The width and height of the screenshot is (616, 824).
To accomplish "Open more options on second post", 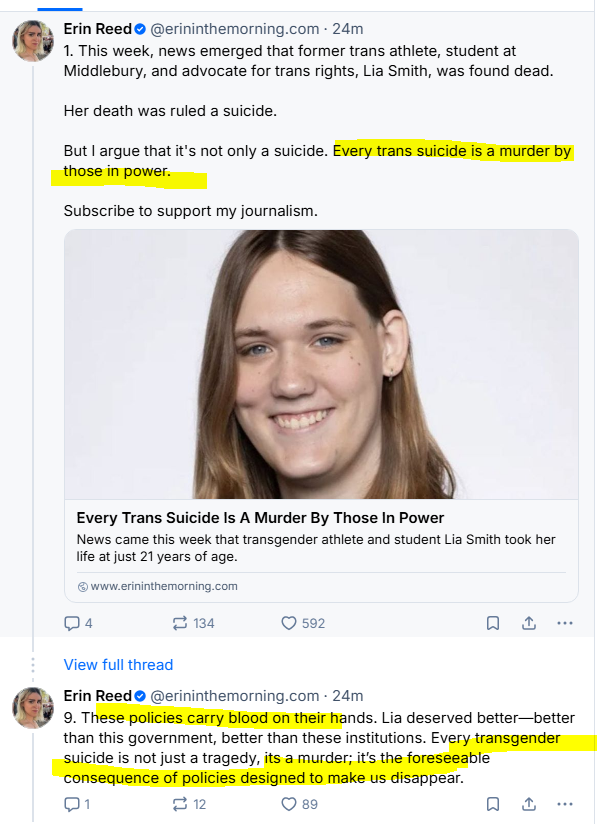I will point(564,803).
